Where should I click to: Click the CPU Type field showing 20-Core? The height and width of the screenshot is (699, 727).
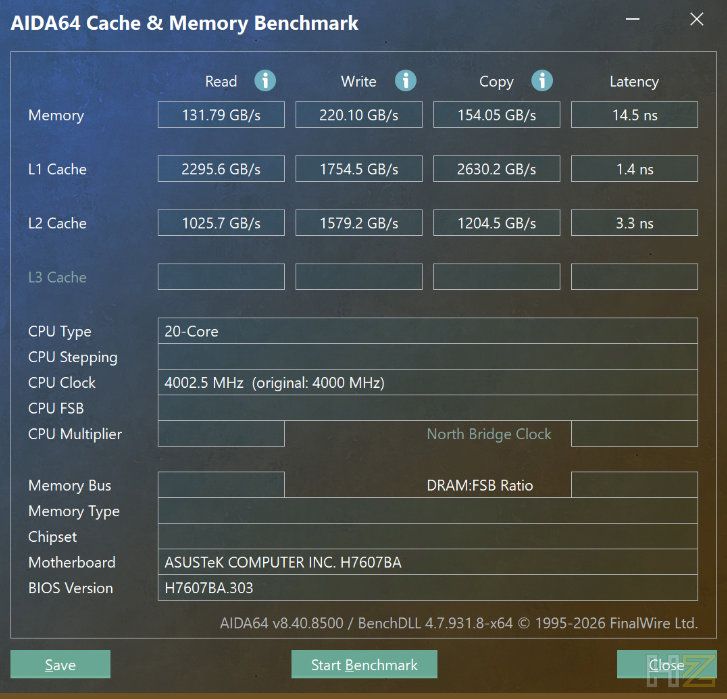[427, 331]
